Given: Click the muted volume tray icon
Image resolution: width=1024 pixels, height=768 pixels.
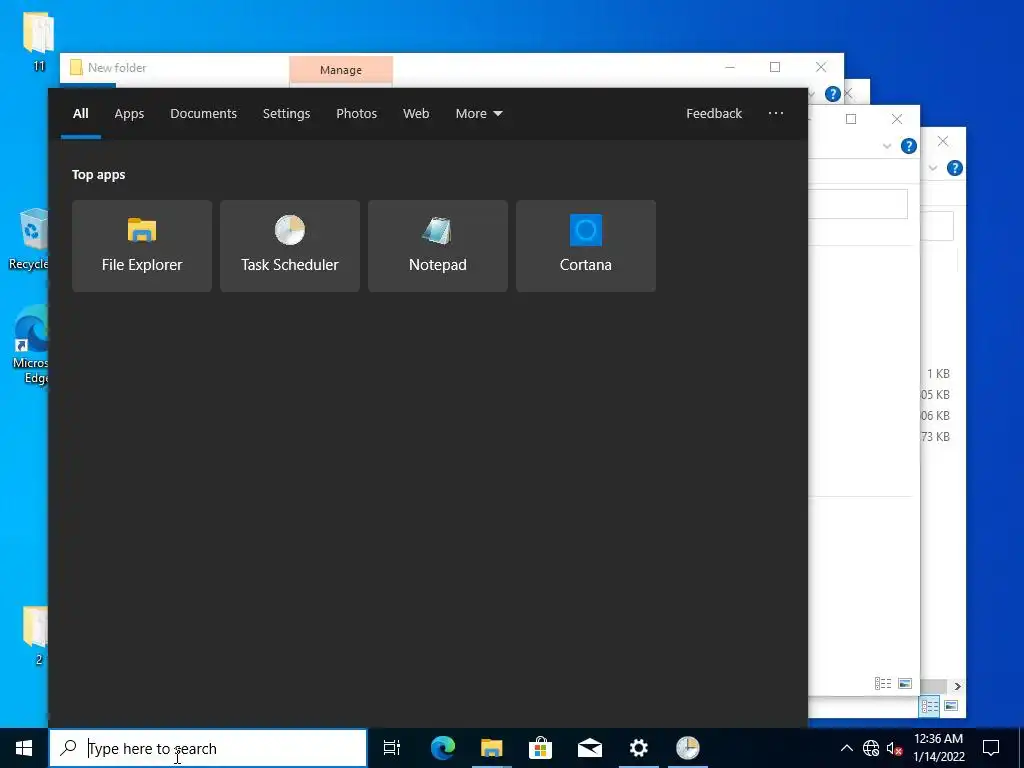Looking at the screenshot, I should coord(895,748).
